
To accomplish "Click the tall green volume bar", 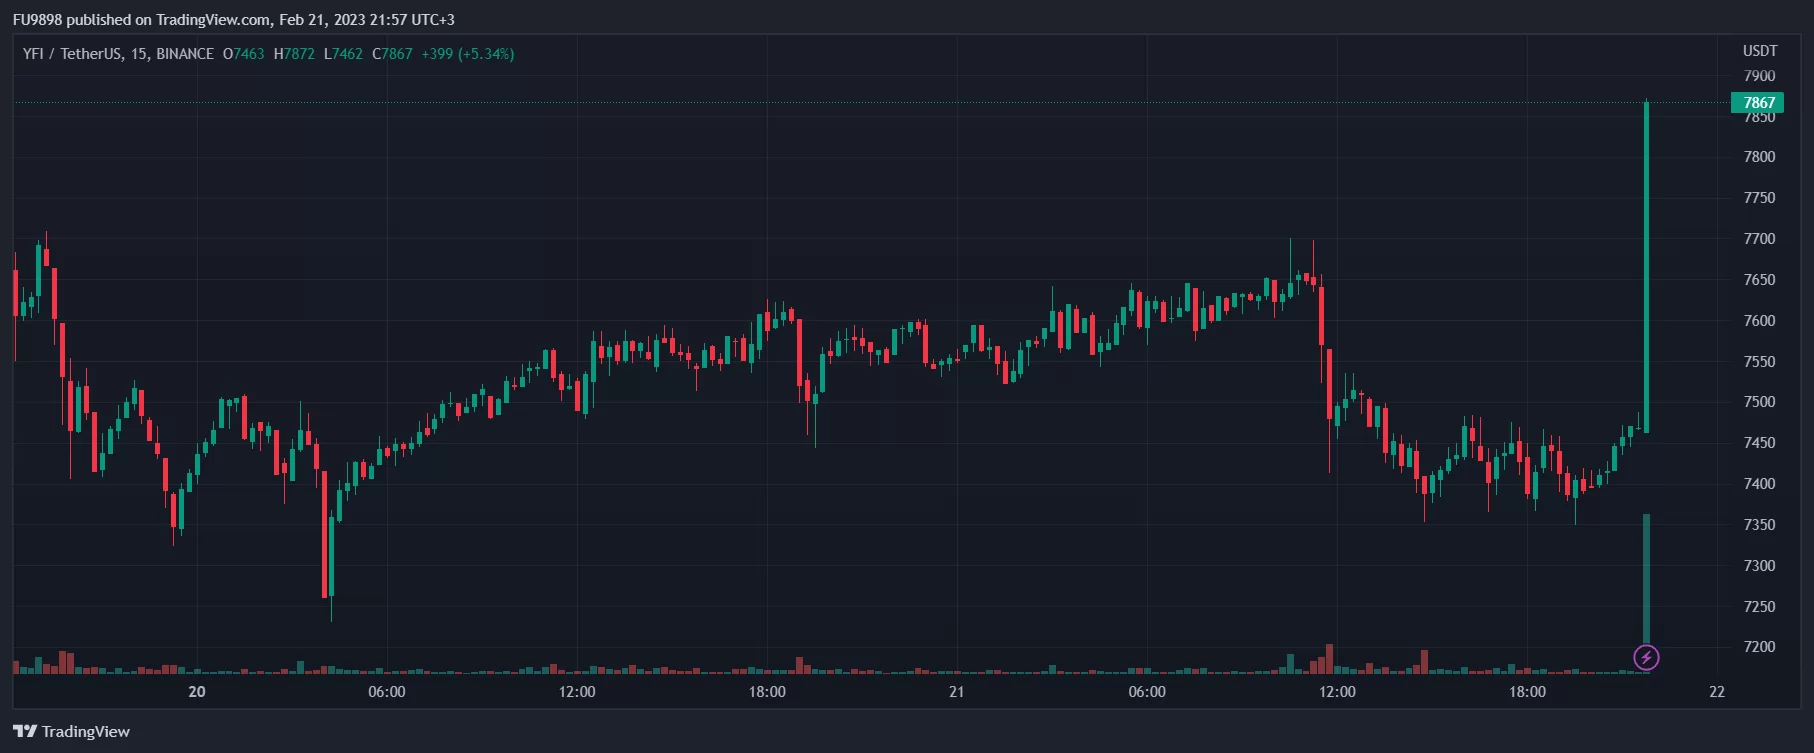I will (1646, 578).
